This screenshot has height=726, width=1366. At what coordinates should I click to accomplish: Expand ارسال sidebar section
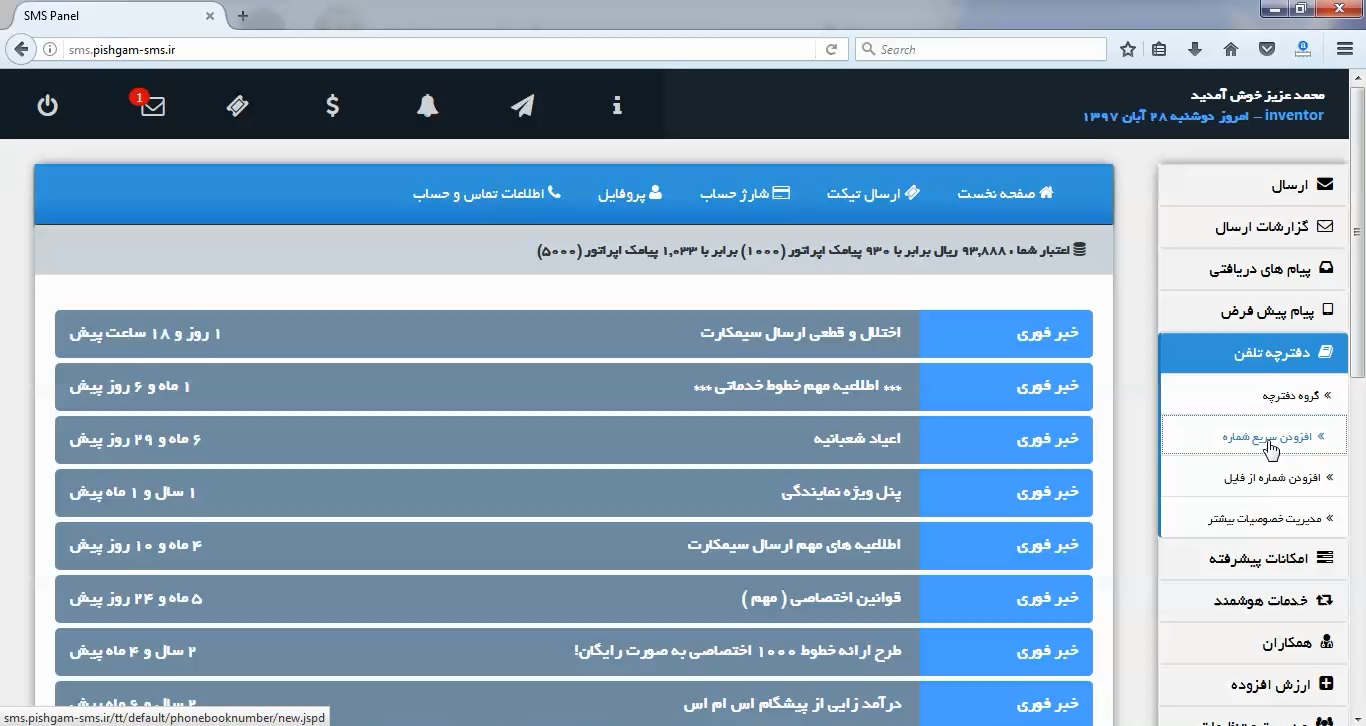(1253, 185)
